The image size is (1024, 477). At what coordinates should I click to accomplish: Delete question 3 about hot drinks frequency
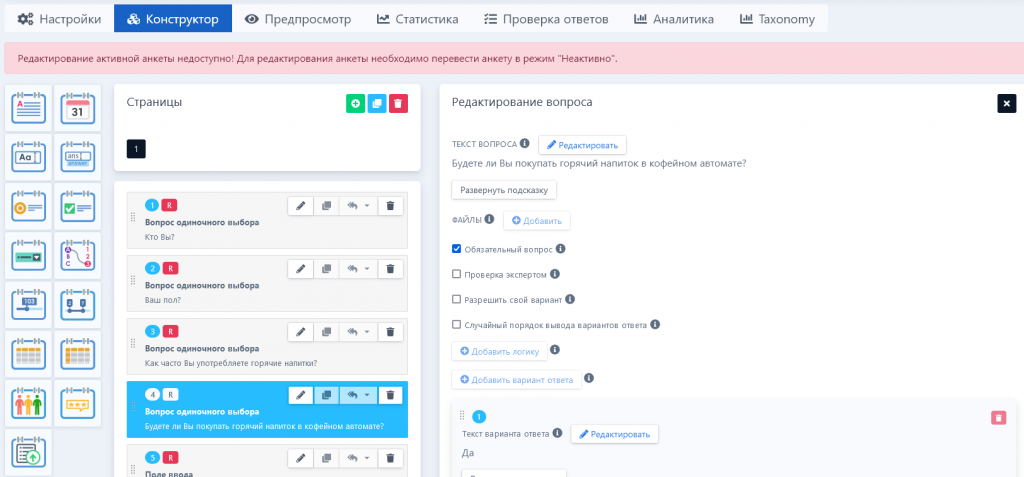[x=391, y=332]
